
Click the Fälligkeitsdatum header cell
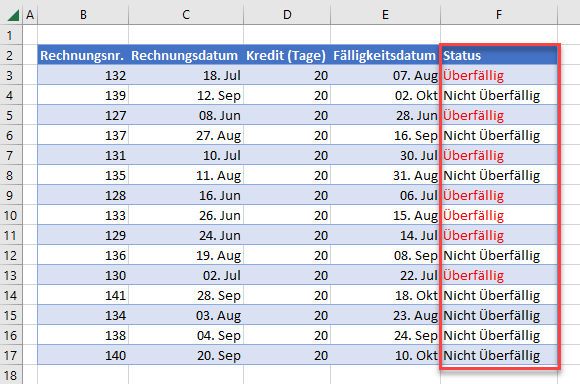click(x=385, y=55)
